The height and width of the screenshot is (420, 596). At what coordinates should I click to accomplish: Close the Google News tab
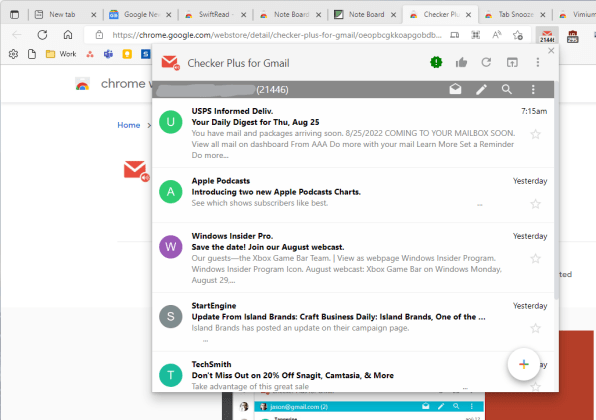169,15
